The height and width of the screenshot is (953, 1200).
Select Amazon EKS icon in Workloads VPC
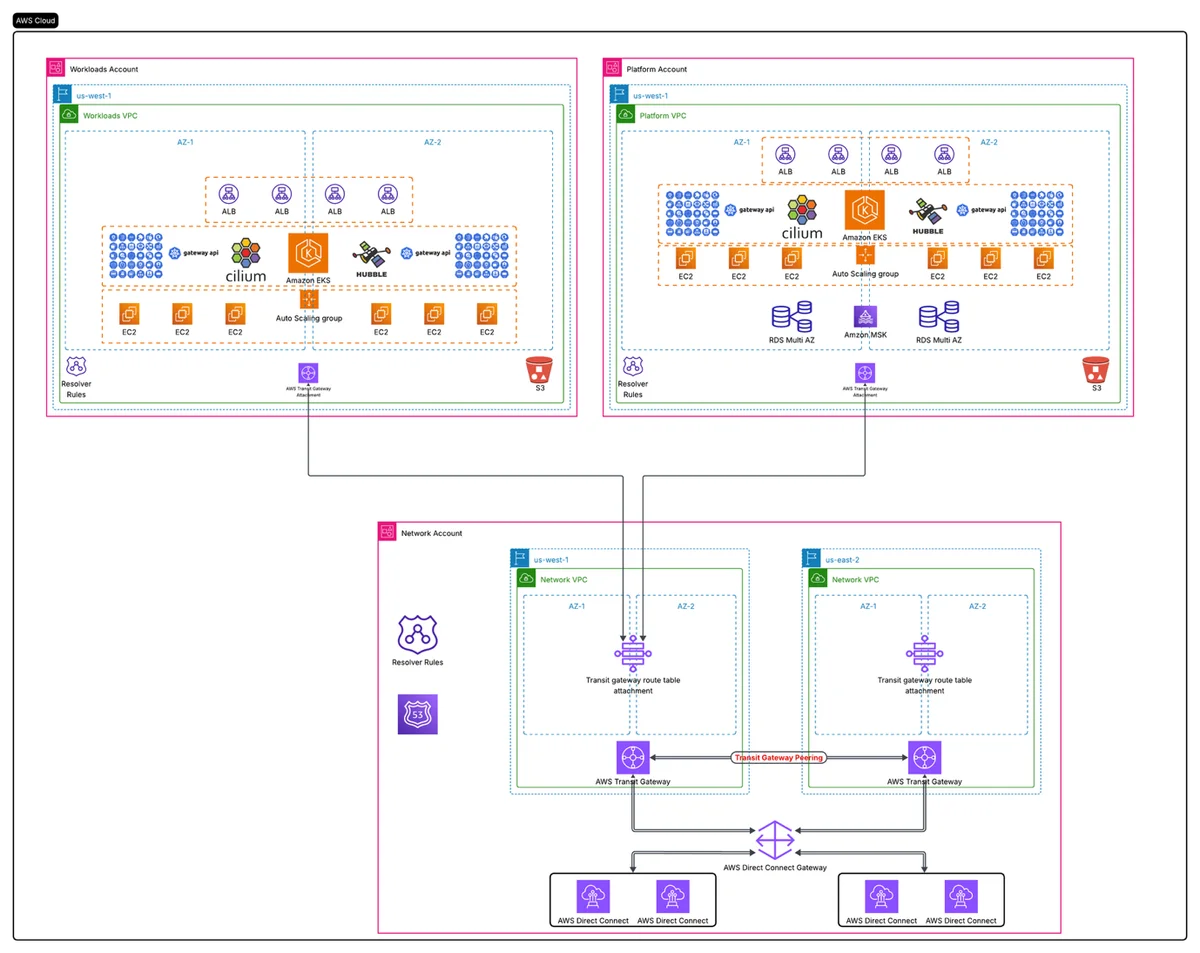tap(308, 253)
